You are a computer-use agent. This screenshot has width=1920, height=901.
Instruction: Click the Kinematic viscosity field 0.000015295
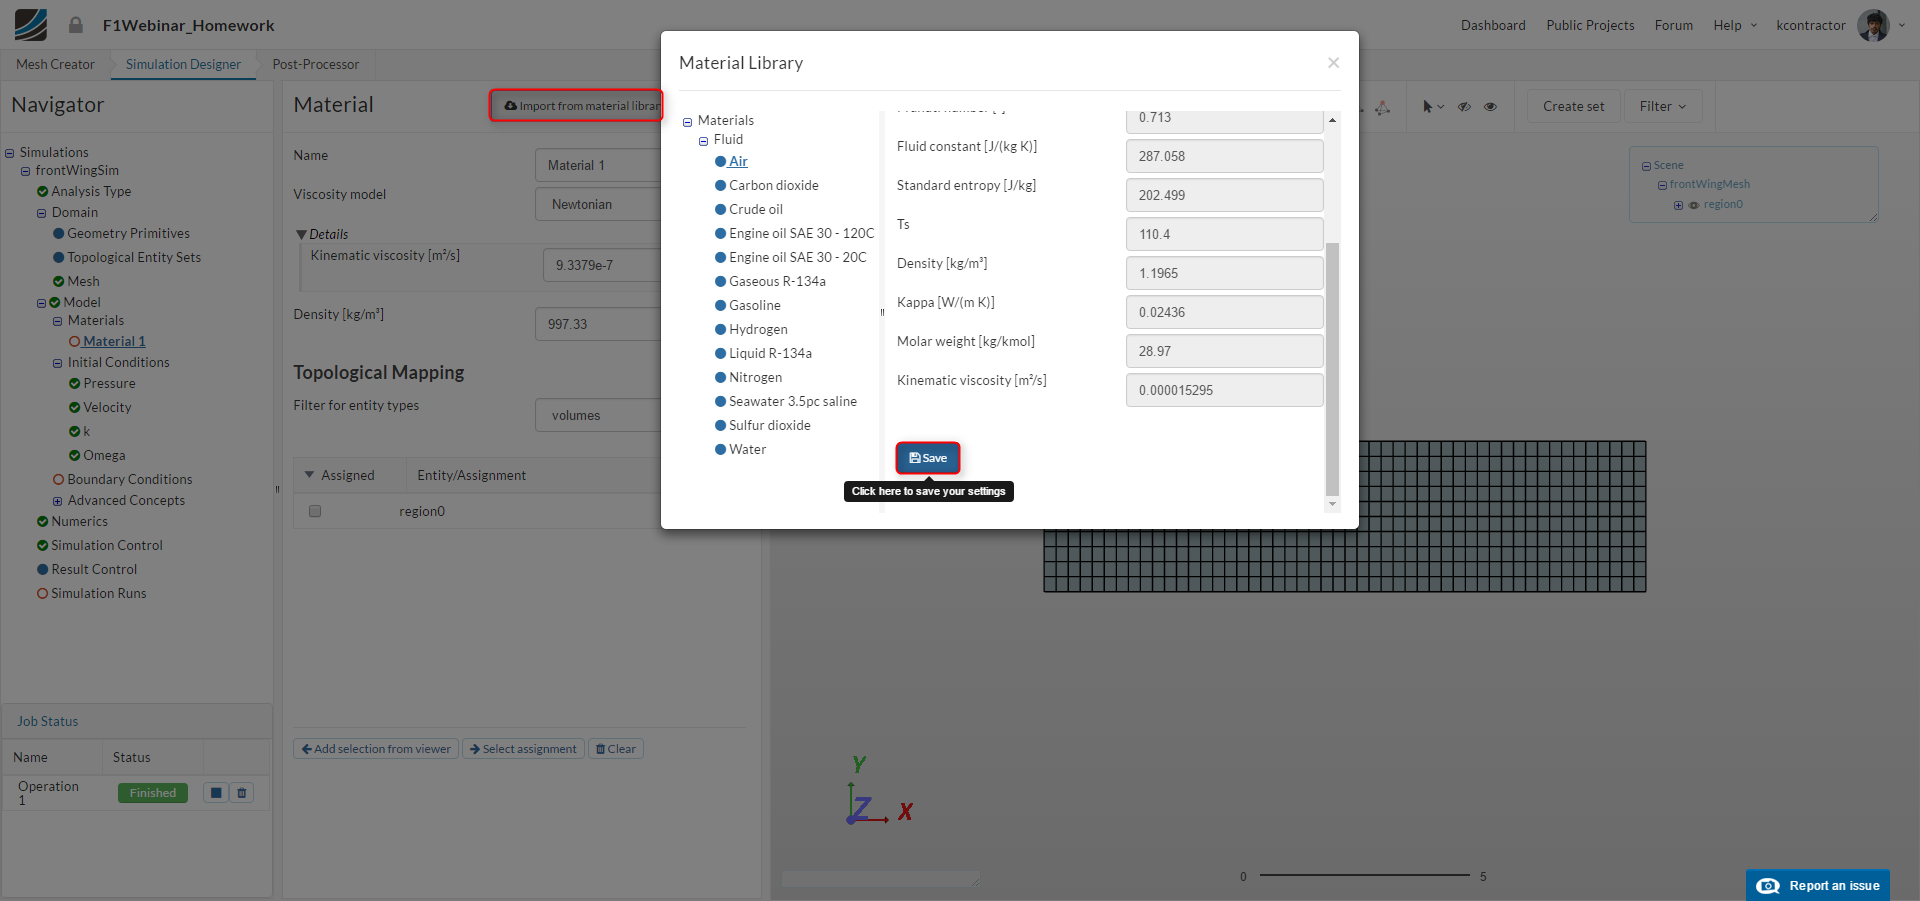1224,390
